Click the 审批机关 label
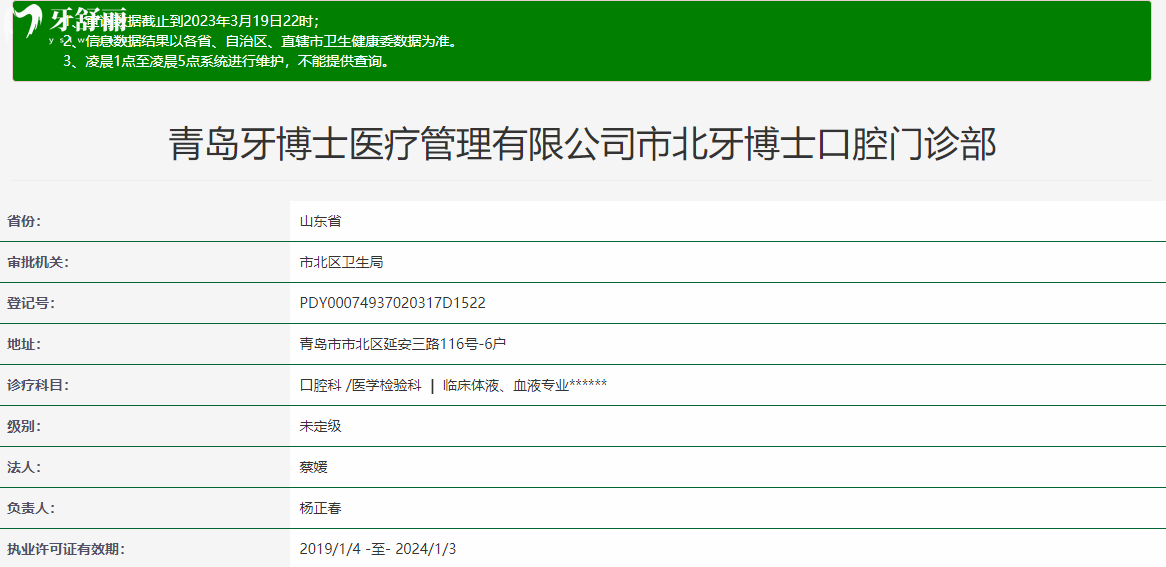The width and height of the screenshot is (1166, 567). point(37,262)
